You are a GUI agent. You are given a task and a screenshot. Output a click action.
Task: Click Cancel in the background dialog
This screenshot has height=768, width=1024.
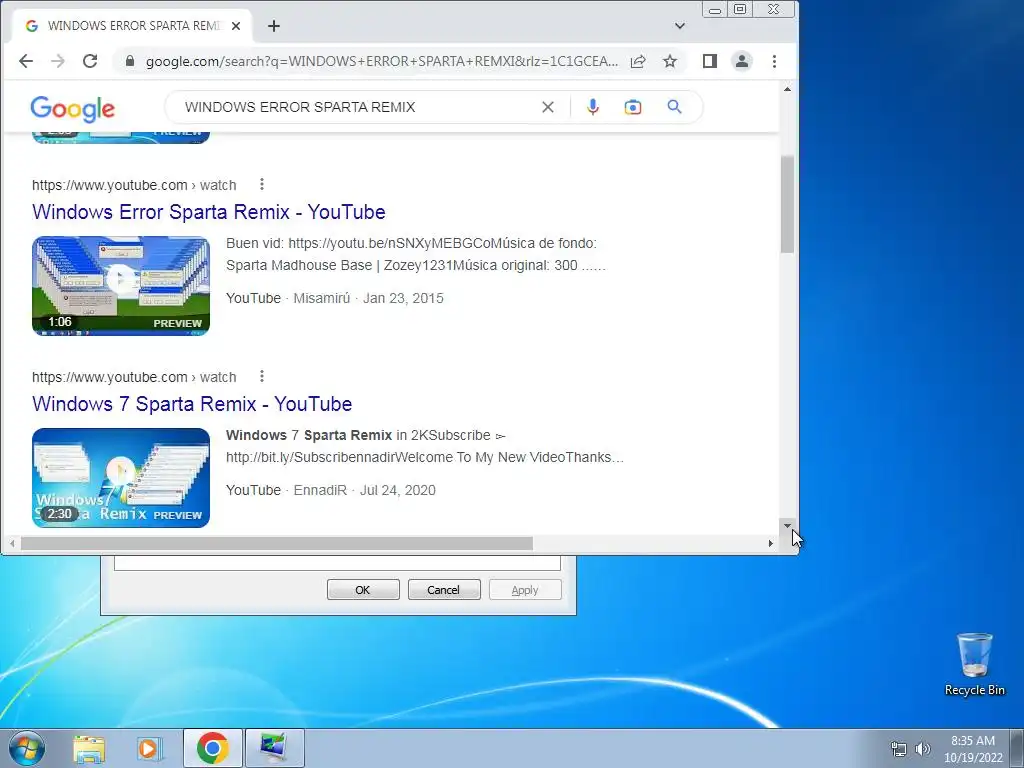[444, 590]
